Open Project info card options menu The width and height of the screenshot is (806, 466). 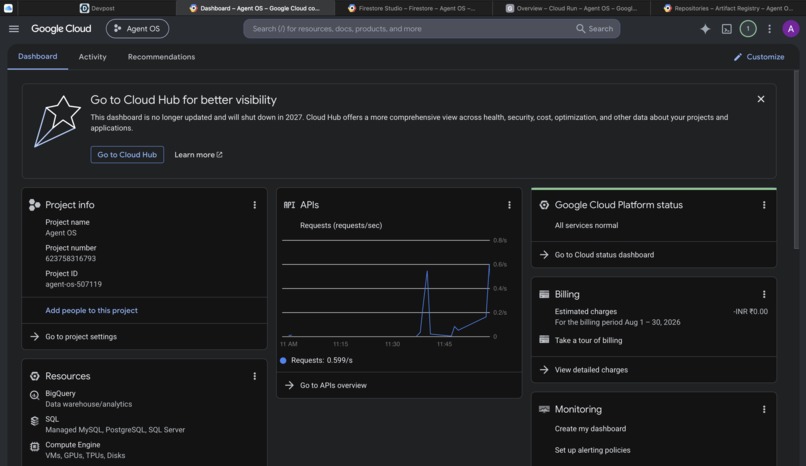coord(254,205)
